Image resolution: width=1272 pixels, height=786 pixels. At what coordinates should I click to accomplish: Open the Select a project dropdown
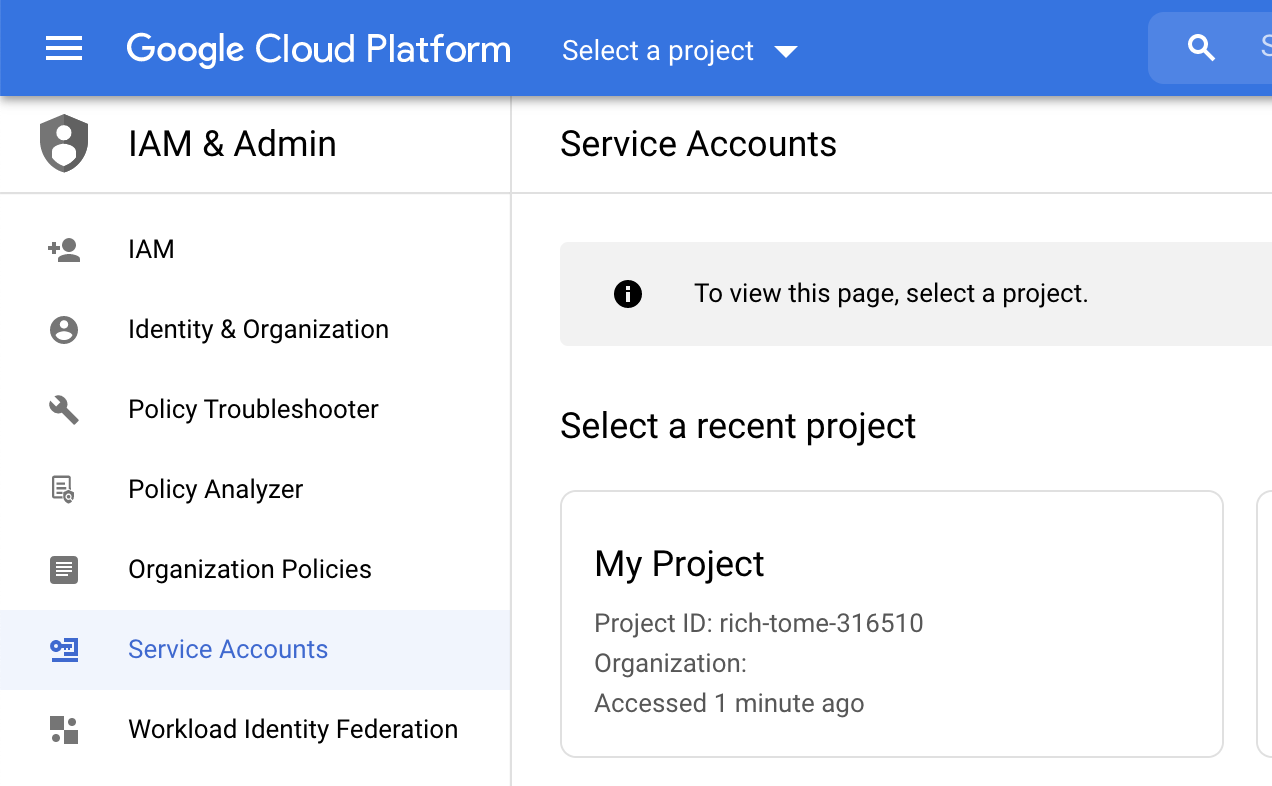[x=680, y=50]
